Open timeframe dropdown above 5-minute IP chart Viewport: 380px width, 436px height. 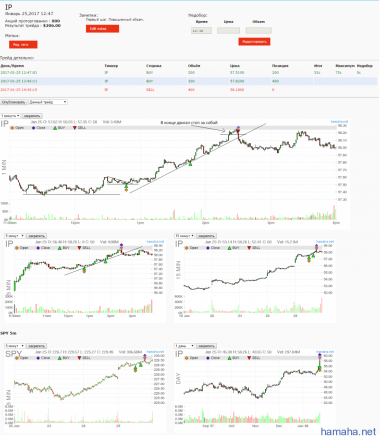(x=15, y=236)
